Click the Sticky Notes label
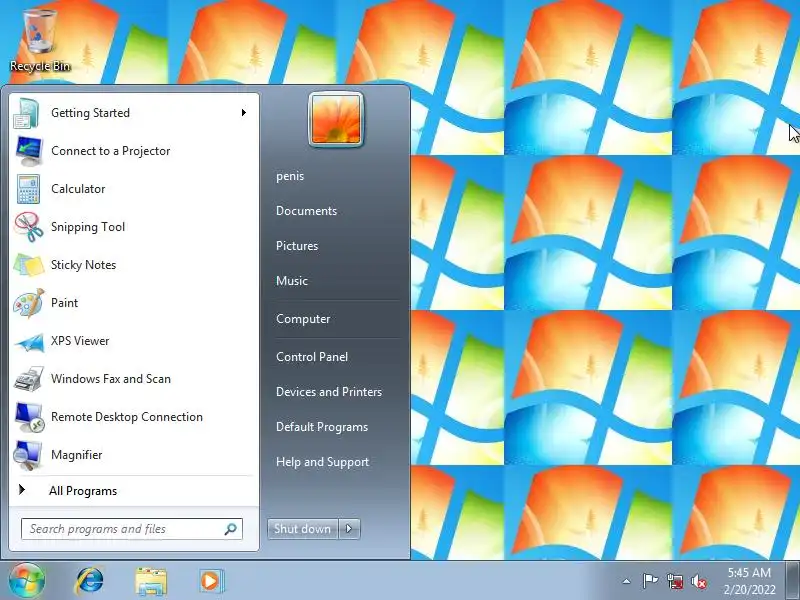Image resolution: width=800 pixels, height=600 pixels. click(83, 265)
